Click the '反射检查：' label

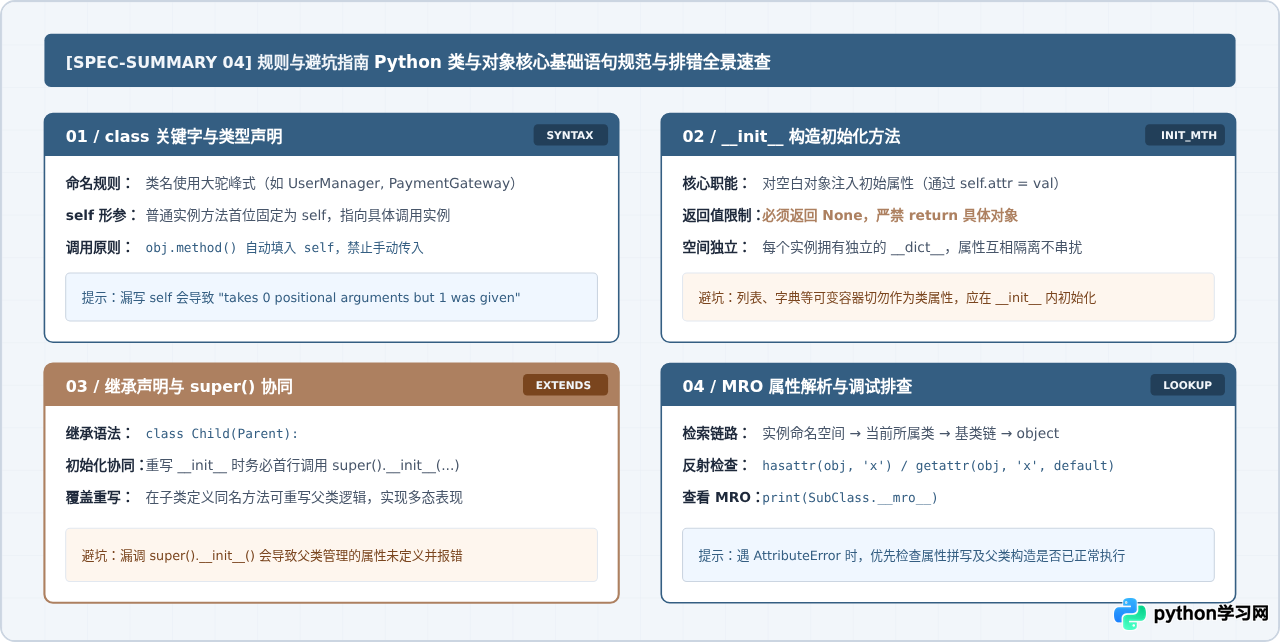pyautogui.click(x=716, y=465)
